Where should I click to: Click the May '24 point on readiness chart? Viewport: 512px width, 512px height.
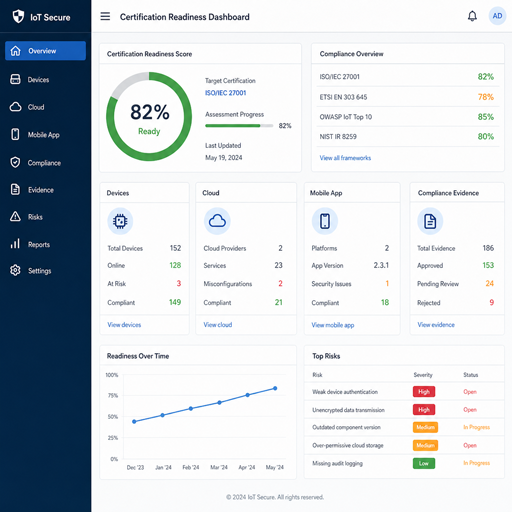tap(275, 388)
